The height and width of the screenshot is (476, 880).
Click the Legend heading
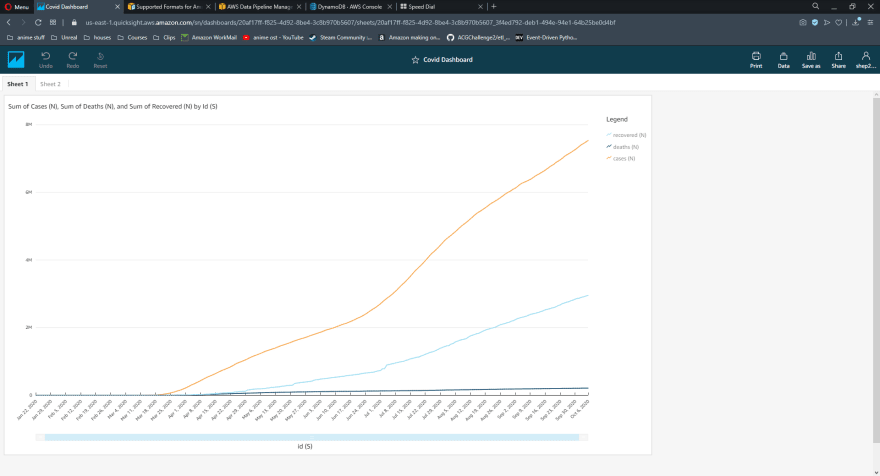[617, 120]
